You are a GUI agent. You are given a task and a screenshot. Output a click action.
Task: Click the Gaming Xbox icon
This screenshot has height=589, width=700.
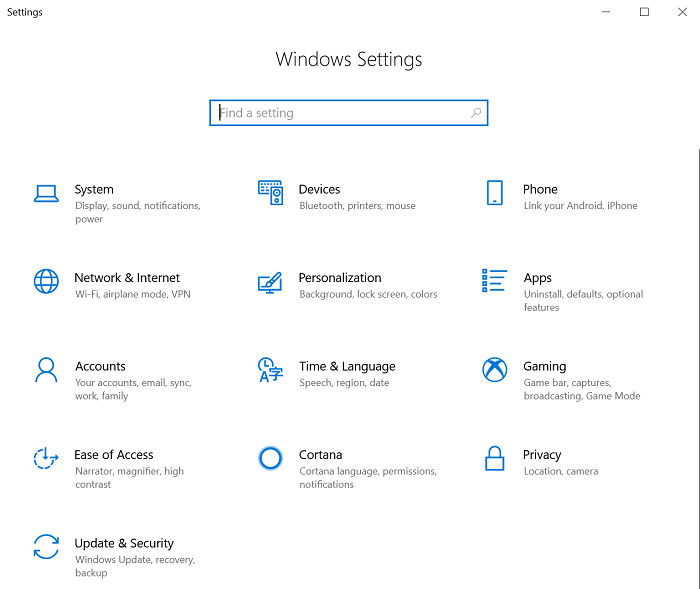click(495, 370)
